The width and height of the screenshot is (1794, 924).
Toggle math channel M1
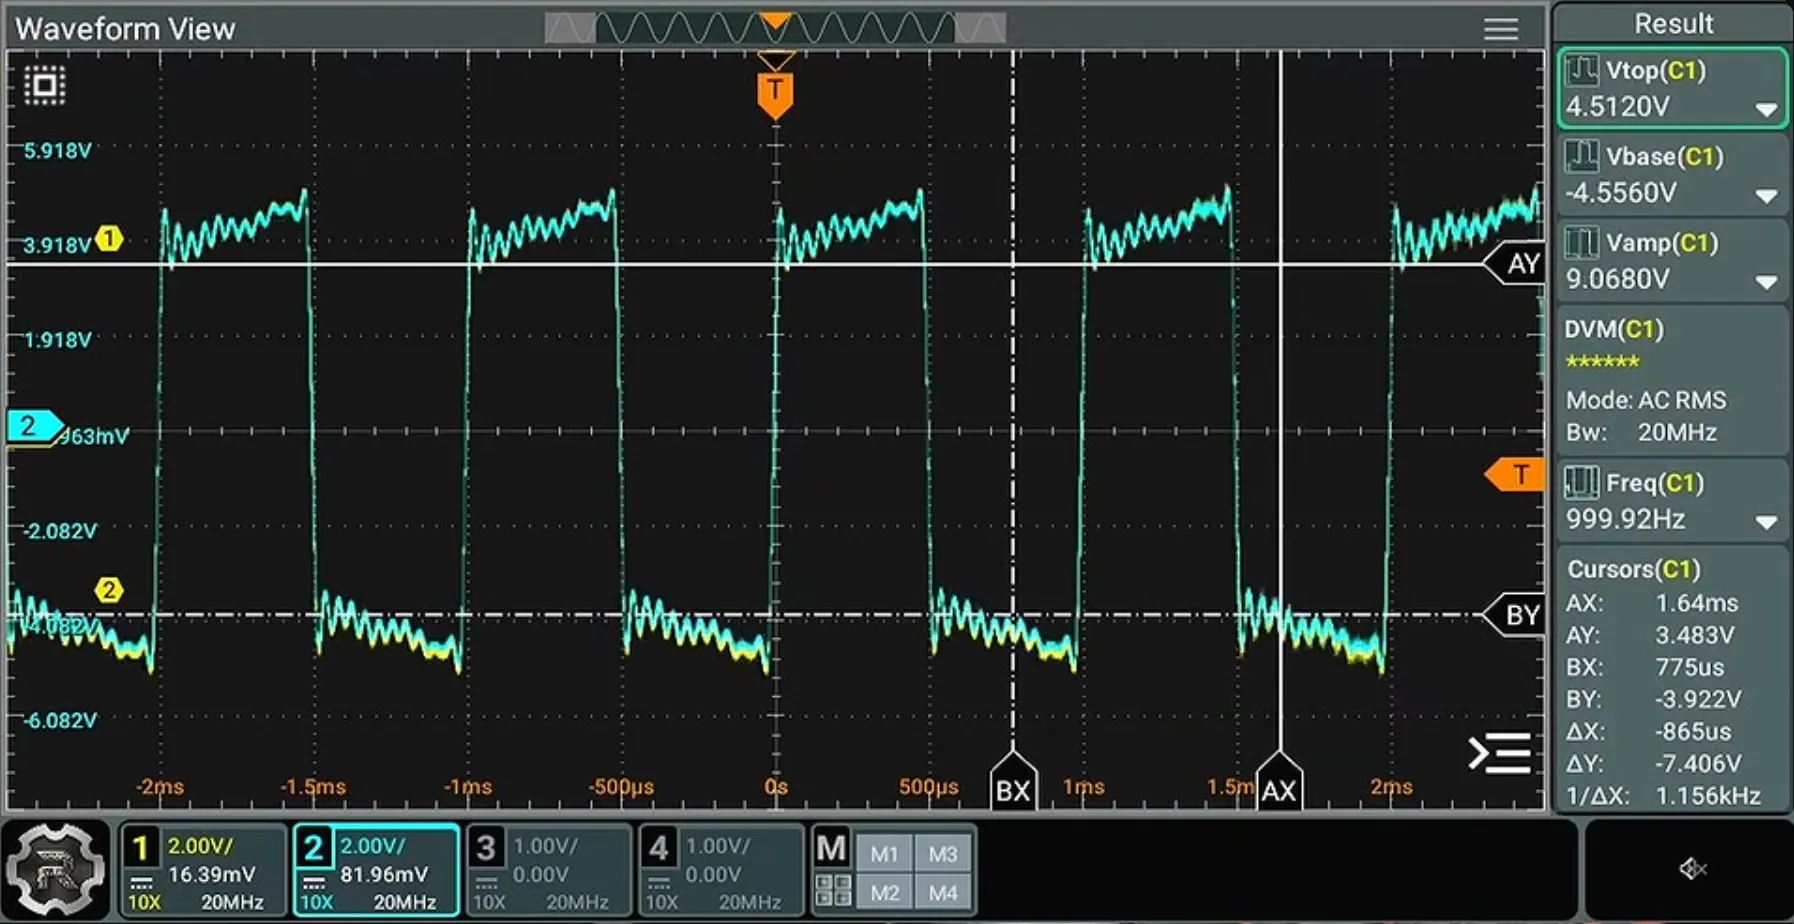884,853
